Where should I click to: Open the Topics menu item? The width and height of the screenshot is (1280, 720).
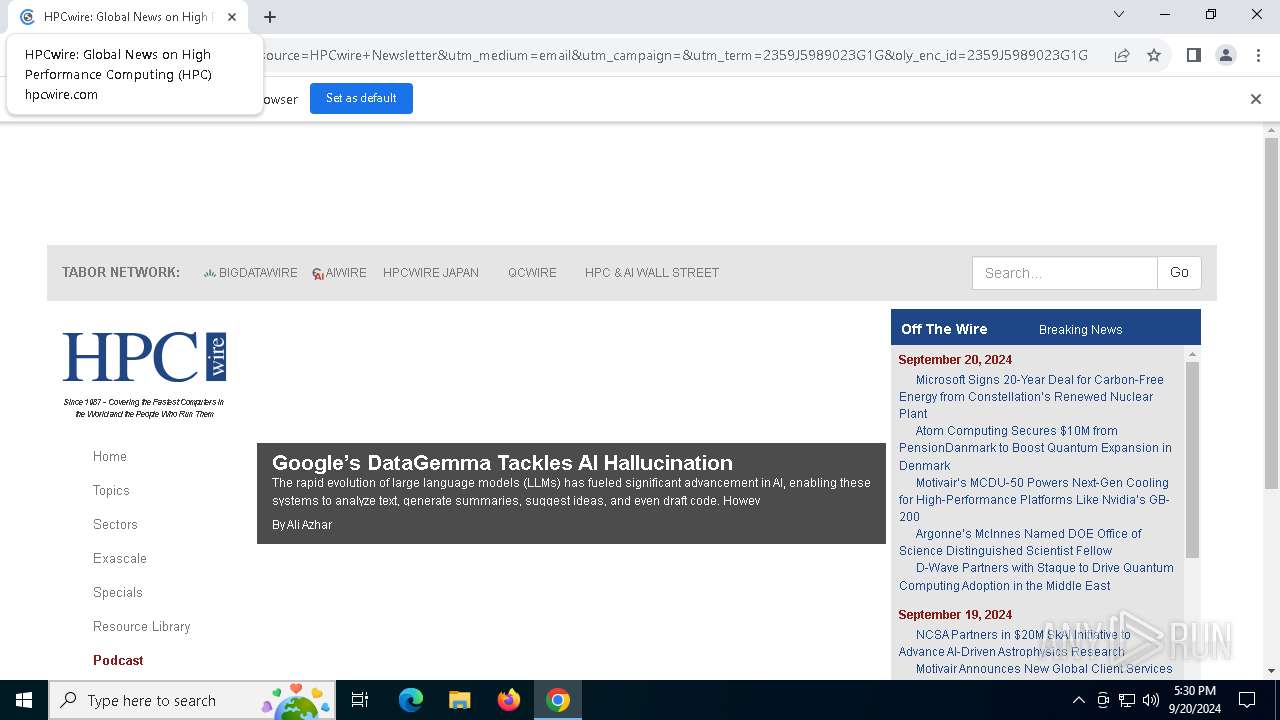111,490
